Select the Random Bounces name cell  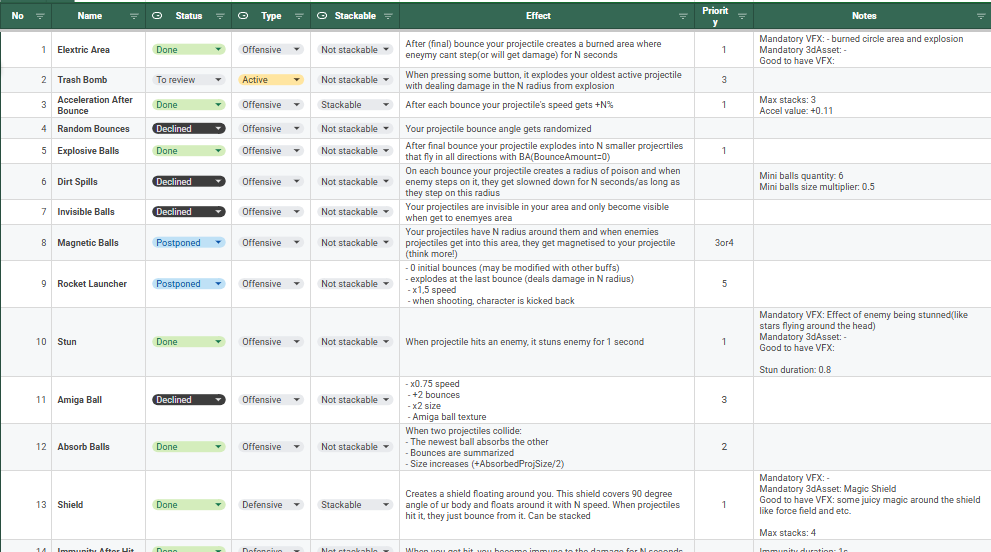coord(99,128)
